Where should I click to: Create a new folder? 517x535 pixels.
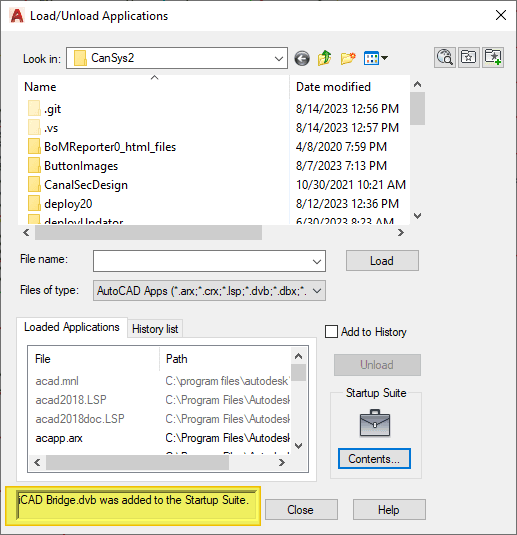coord(348,58)
